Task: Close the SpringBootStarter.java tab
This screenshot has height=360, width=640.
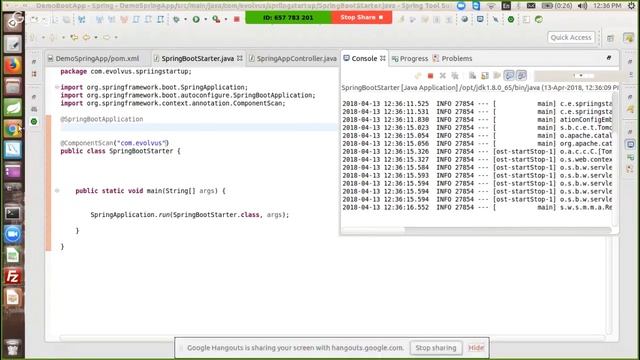Action: coord(240,58)
